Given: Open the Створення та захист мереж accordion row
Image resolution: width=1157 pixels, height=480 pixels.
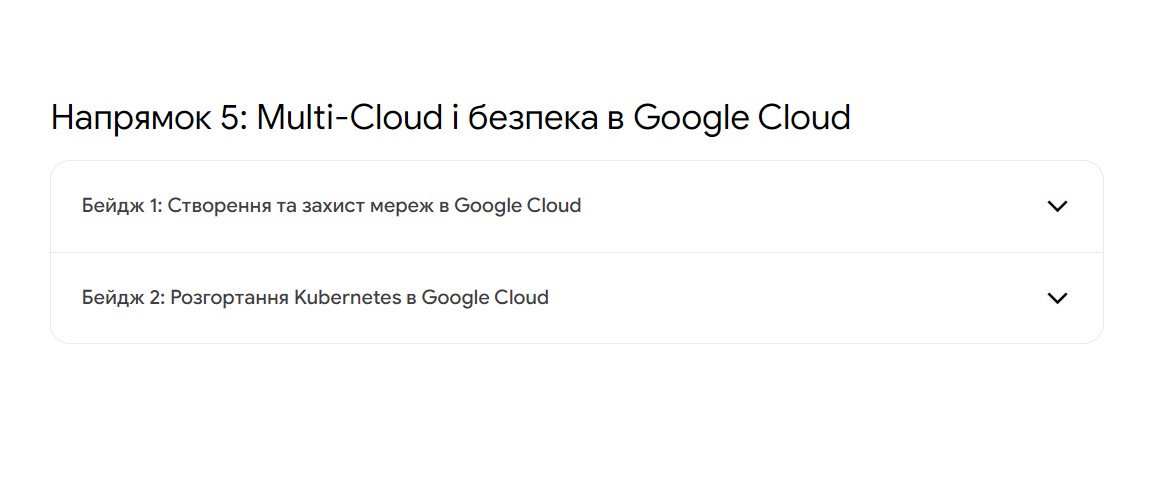Looking at the screenshot, I should [577, 206].
